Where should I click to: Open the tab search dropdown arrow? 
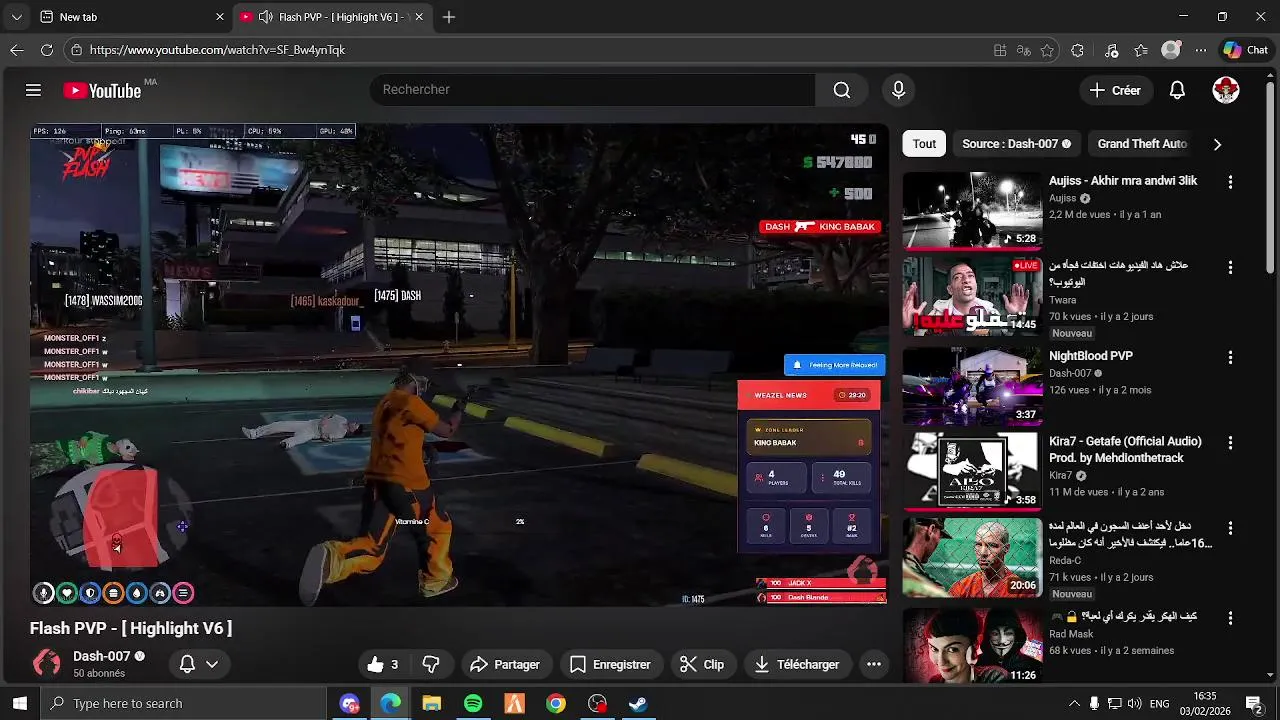(x=16, y=17)
